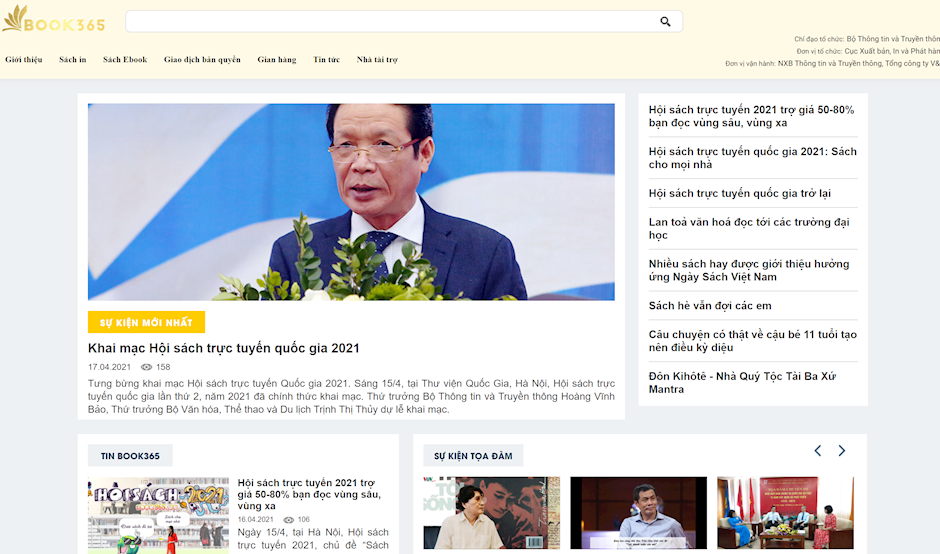Navigate to the Gian hàng section

coord(277,60)
